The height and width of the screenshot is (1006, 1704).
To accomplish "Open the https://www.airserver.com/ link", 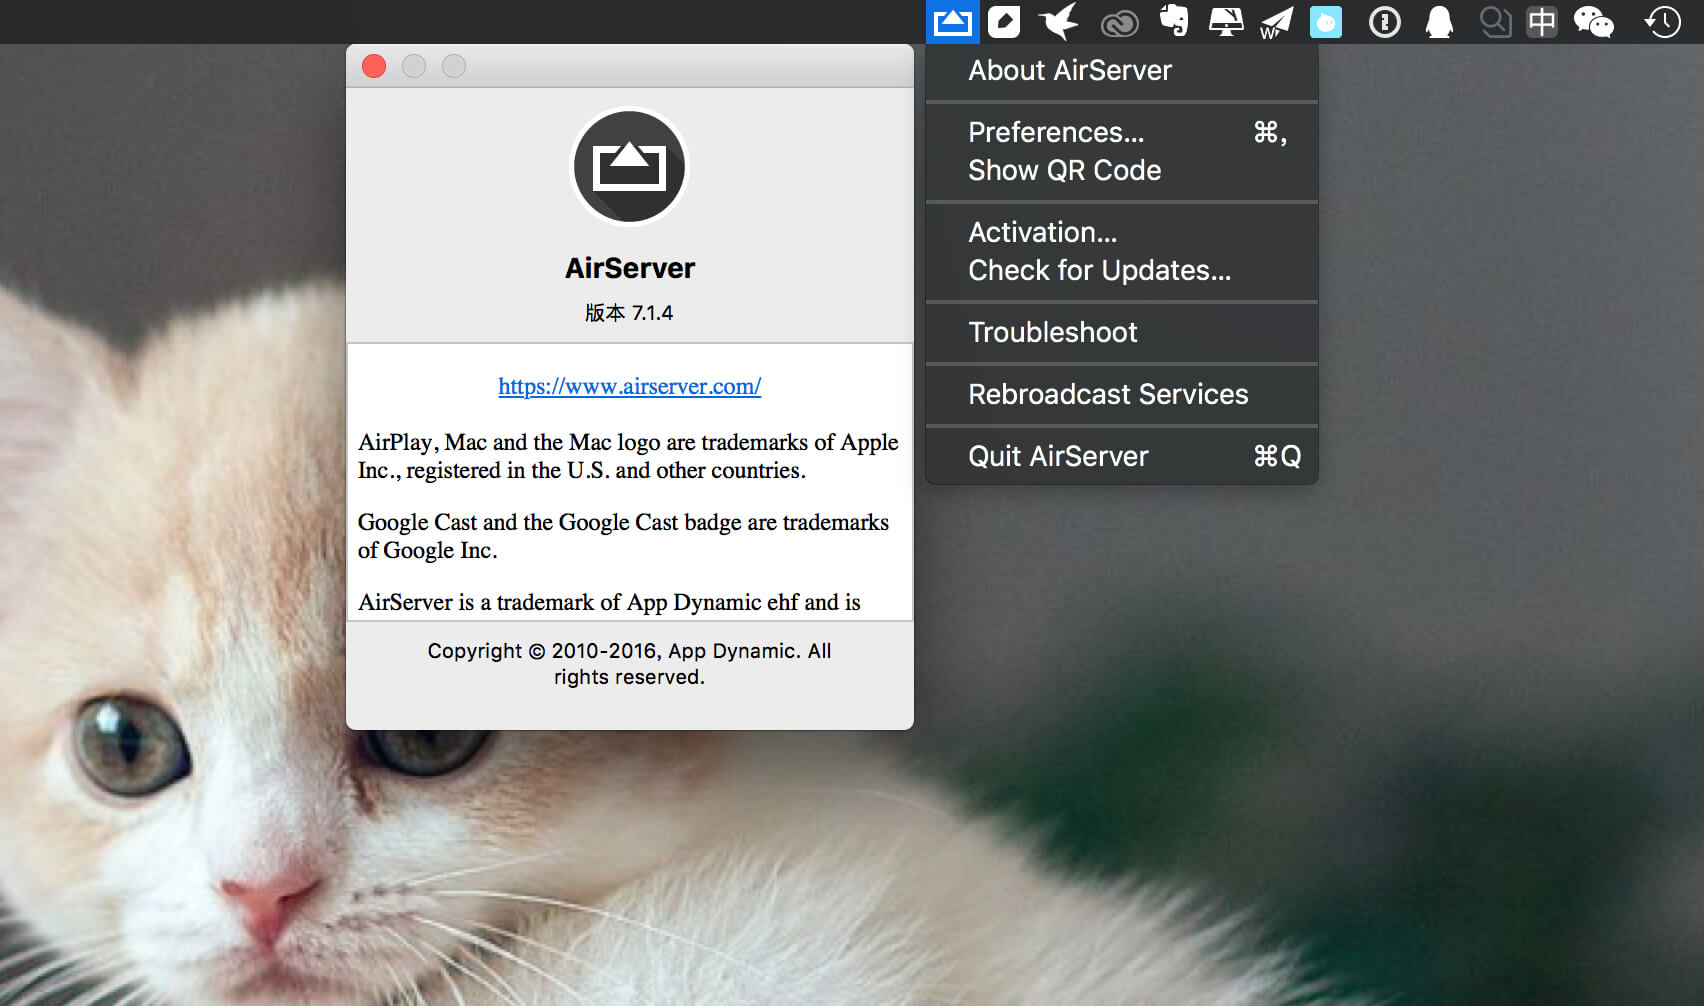I will pos(630,387).
